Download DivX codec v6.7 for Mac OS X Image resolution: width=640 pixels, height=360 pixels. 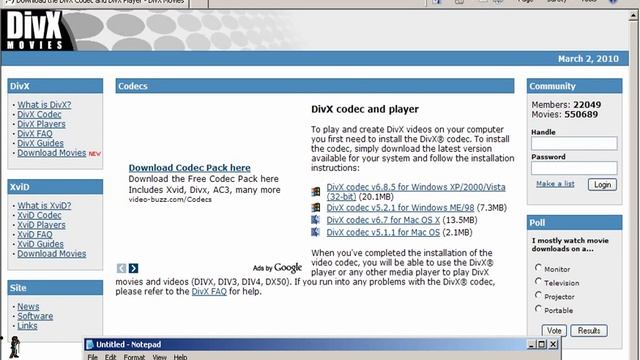(383, 220)
